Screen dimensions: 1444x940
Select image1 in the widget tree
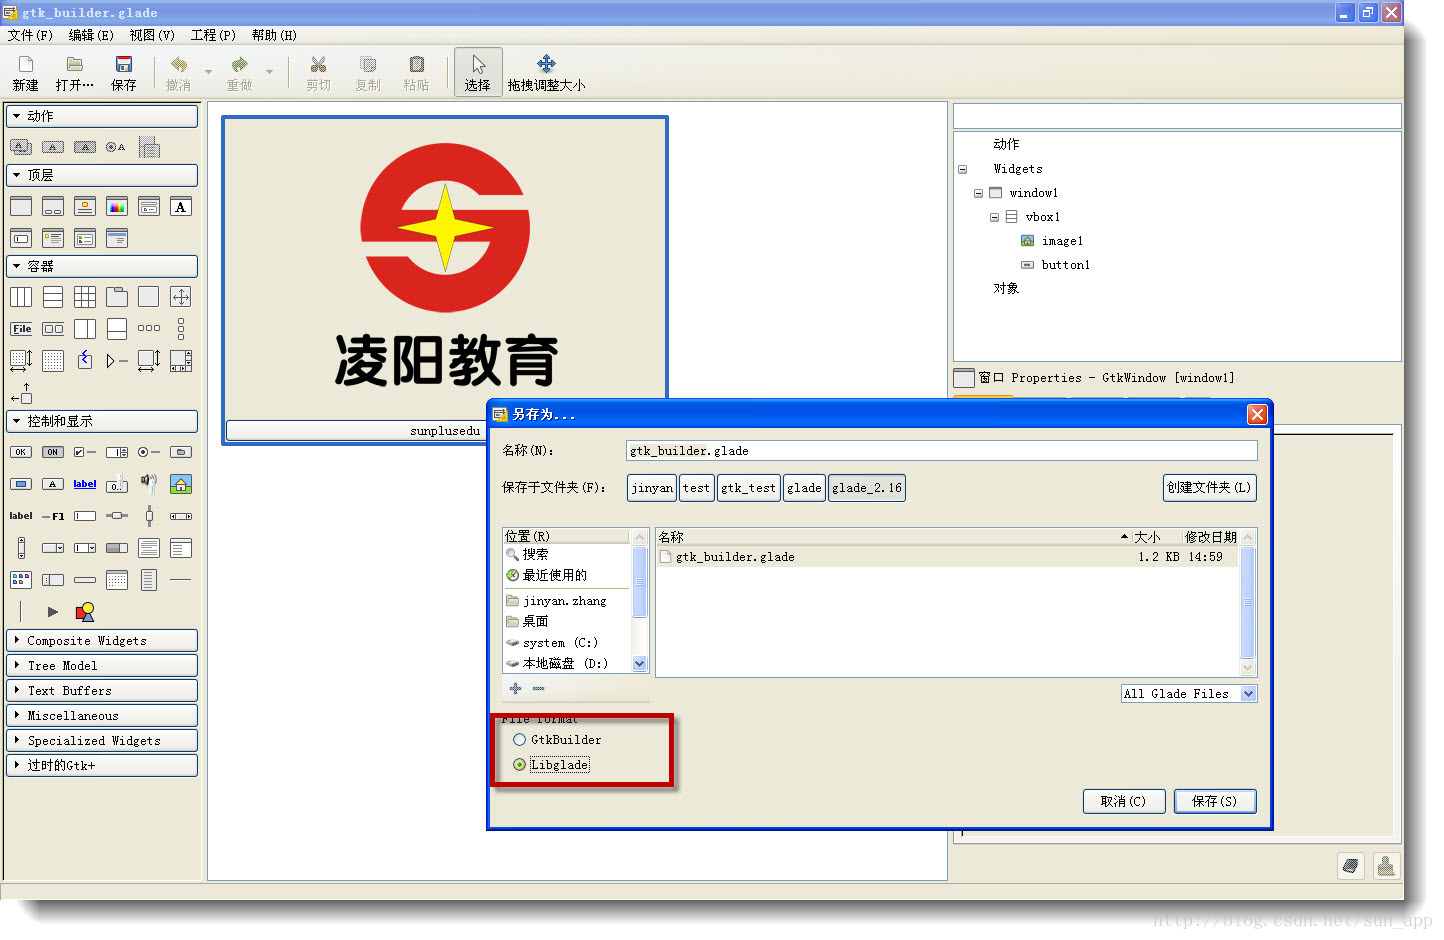pyautogui.click(x=1062, y=241)
